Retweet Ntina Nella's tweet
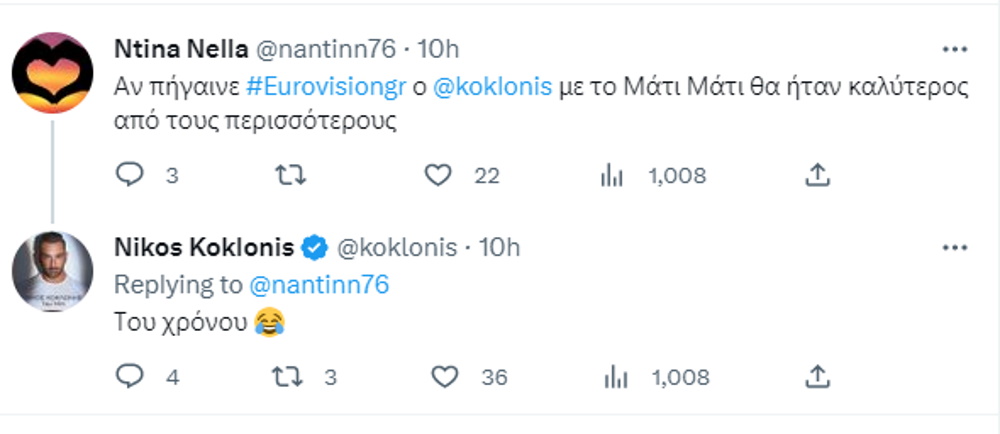 (288, 176)
